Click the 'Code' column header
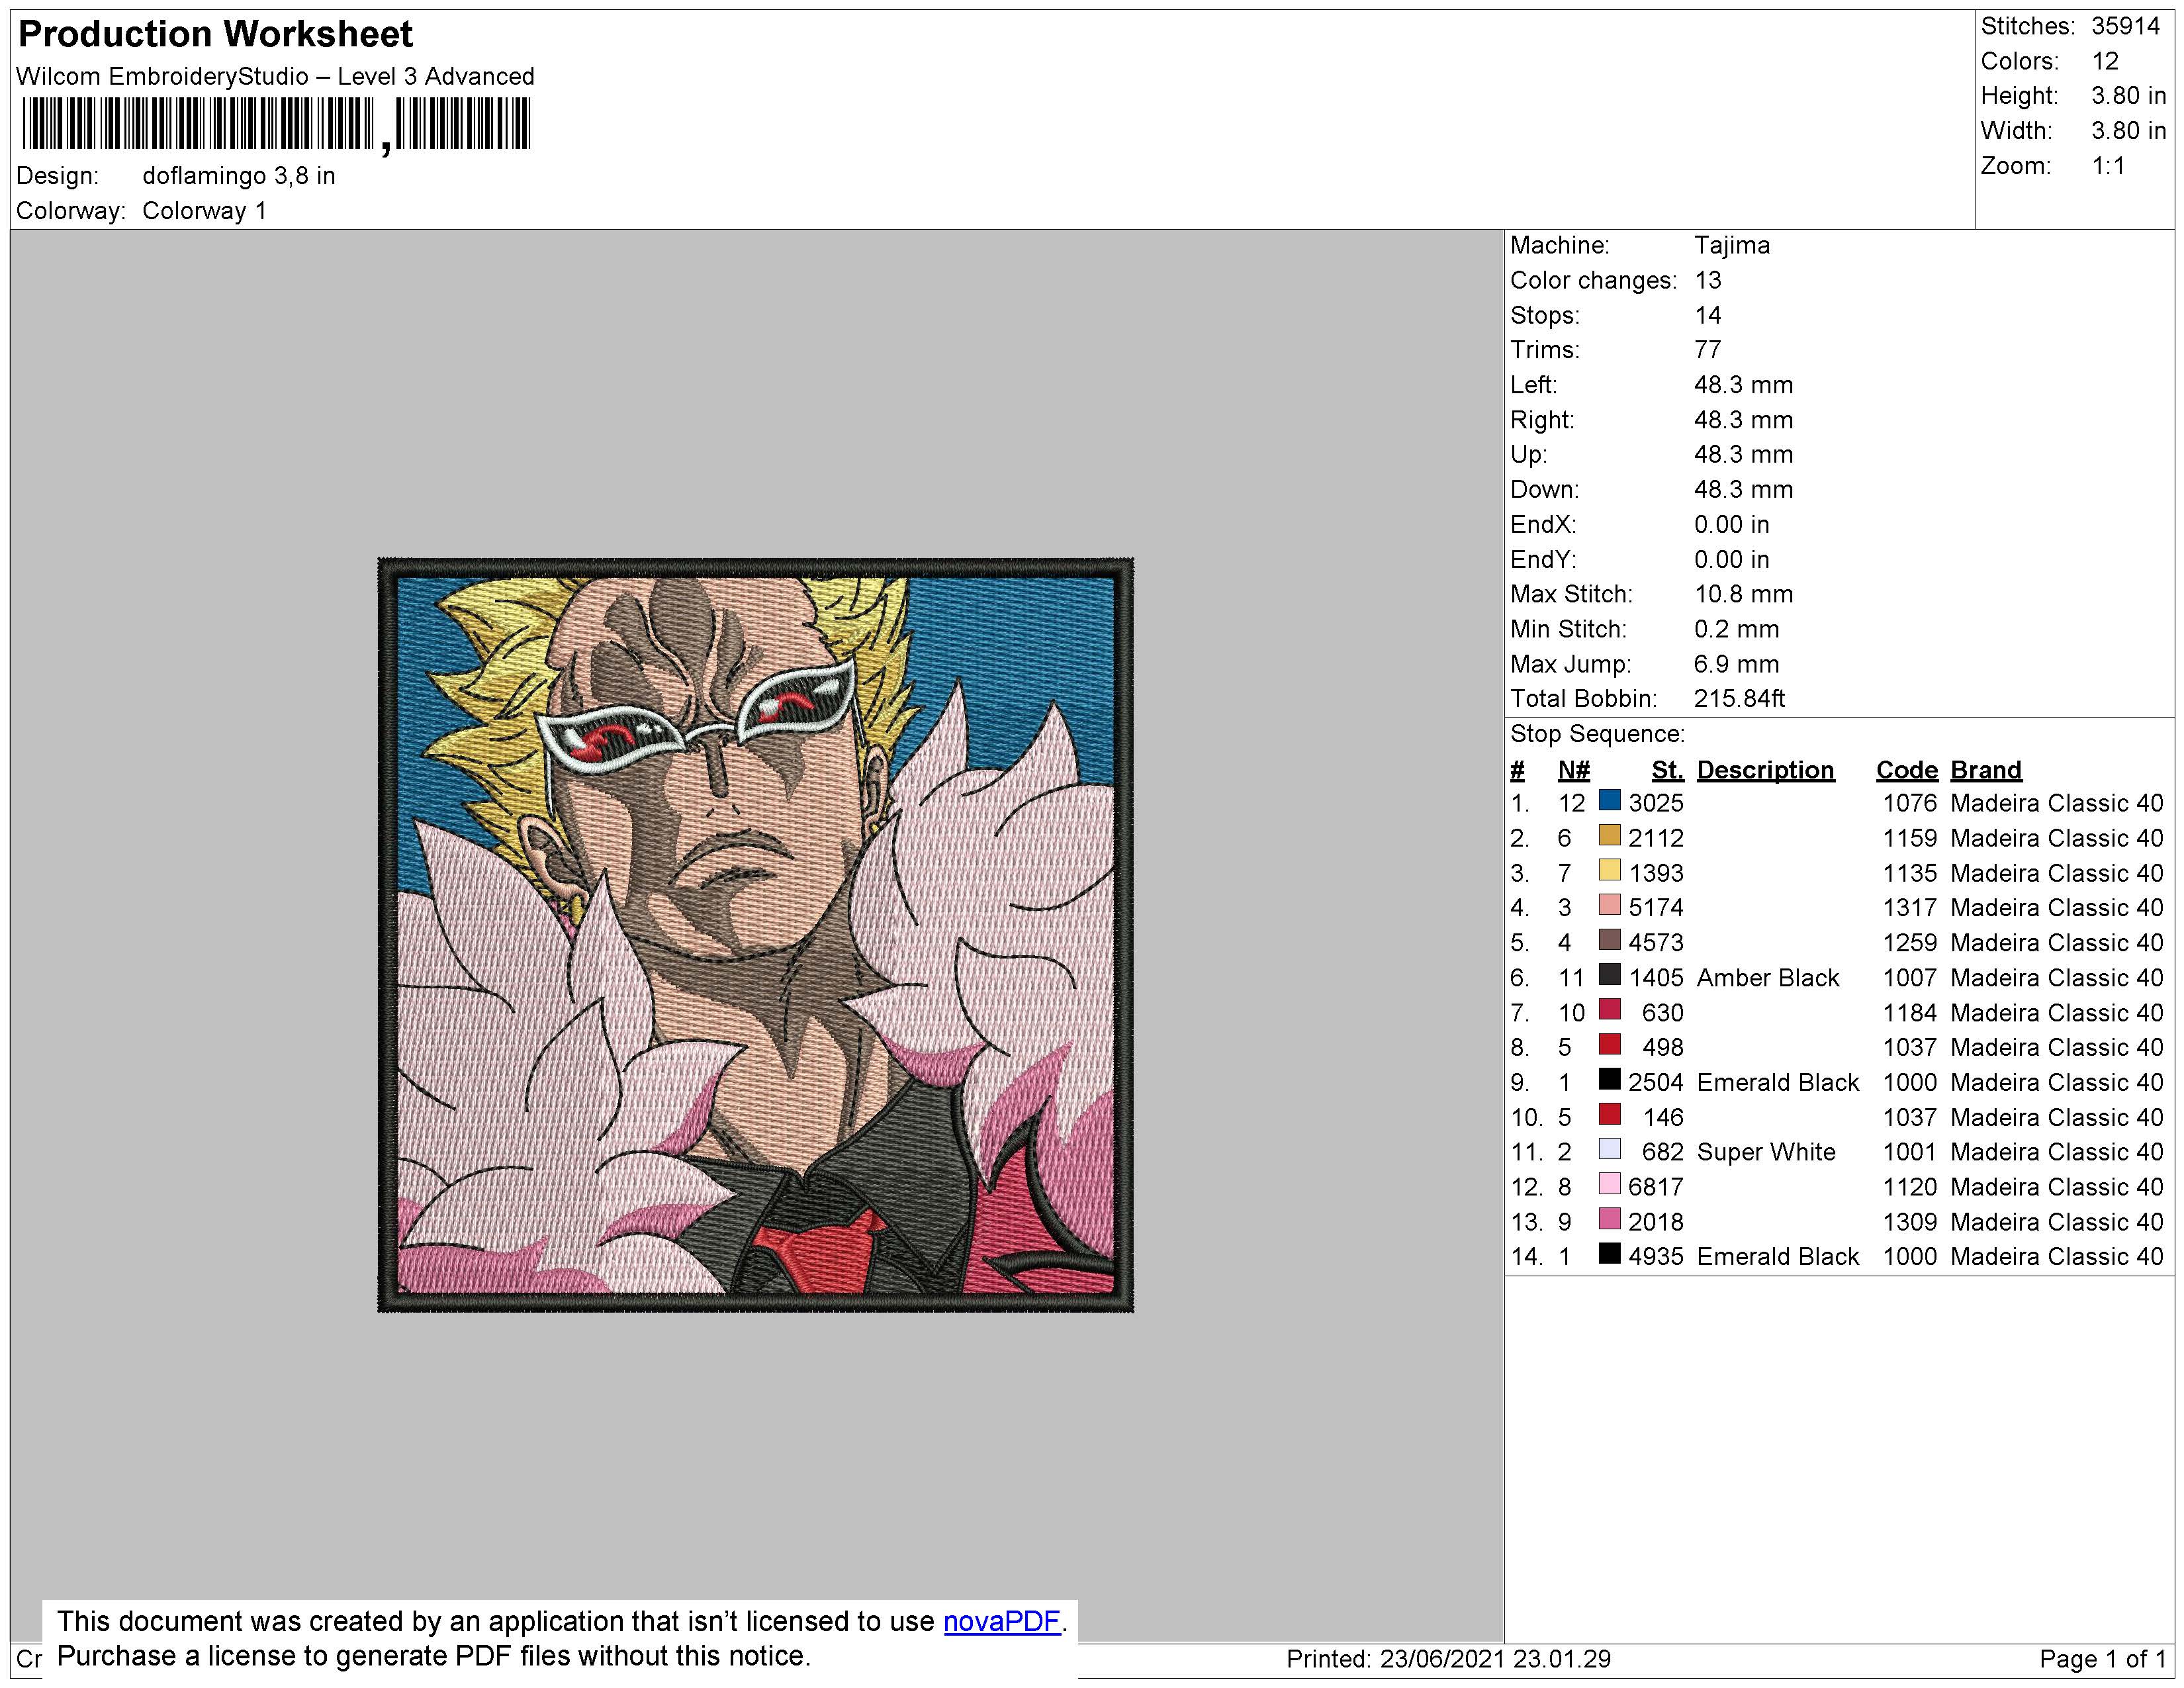2184x1688 pixels. 1906,770
